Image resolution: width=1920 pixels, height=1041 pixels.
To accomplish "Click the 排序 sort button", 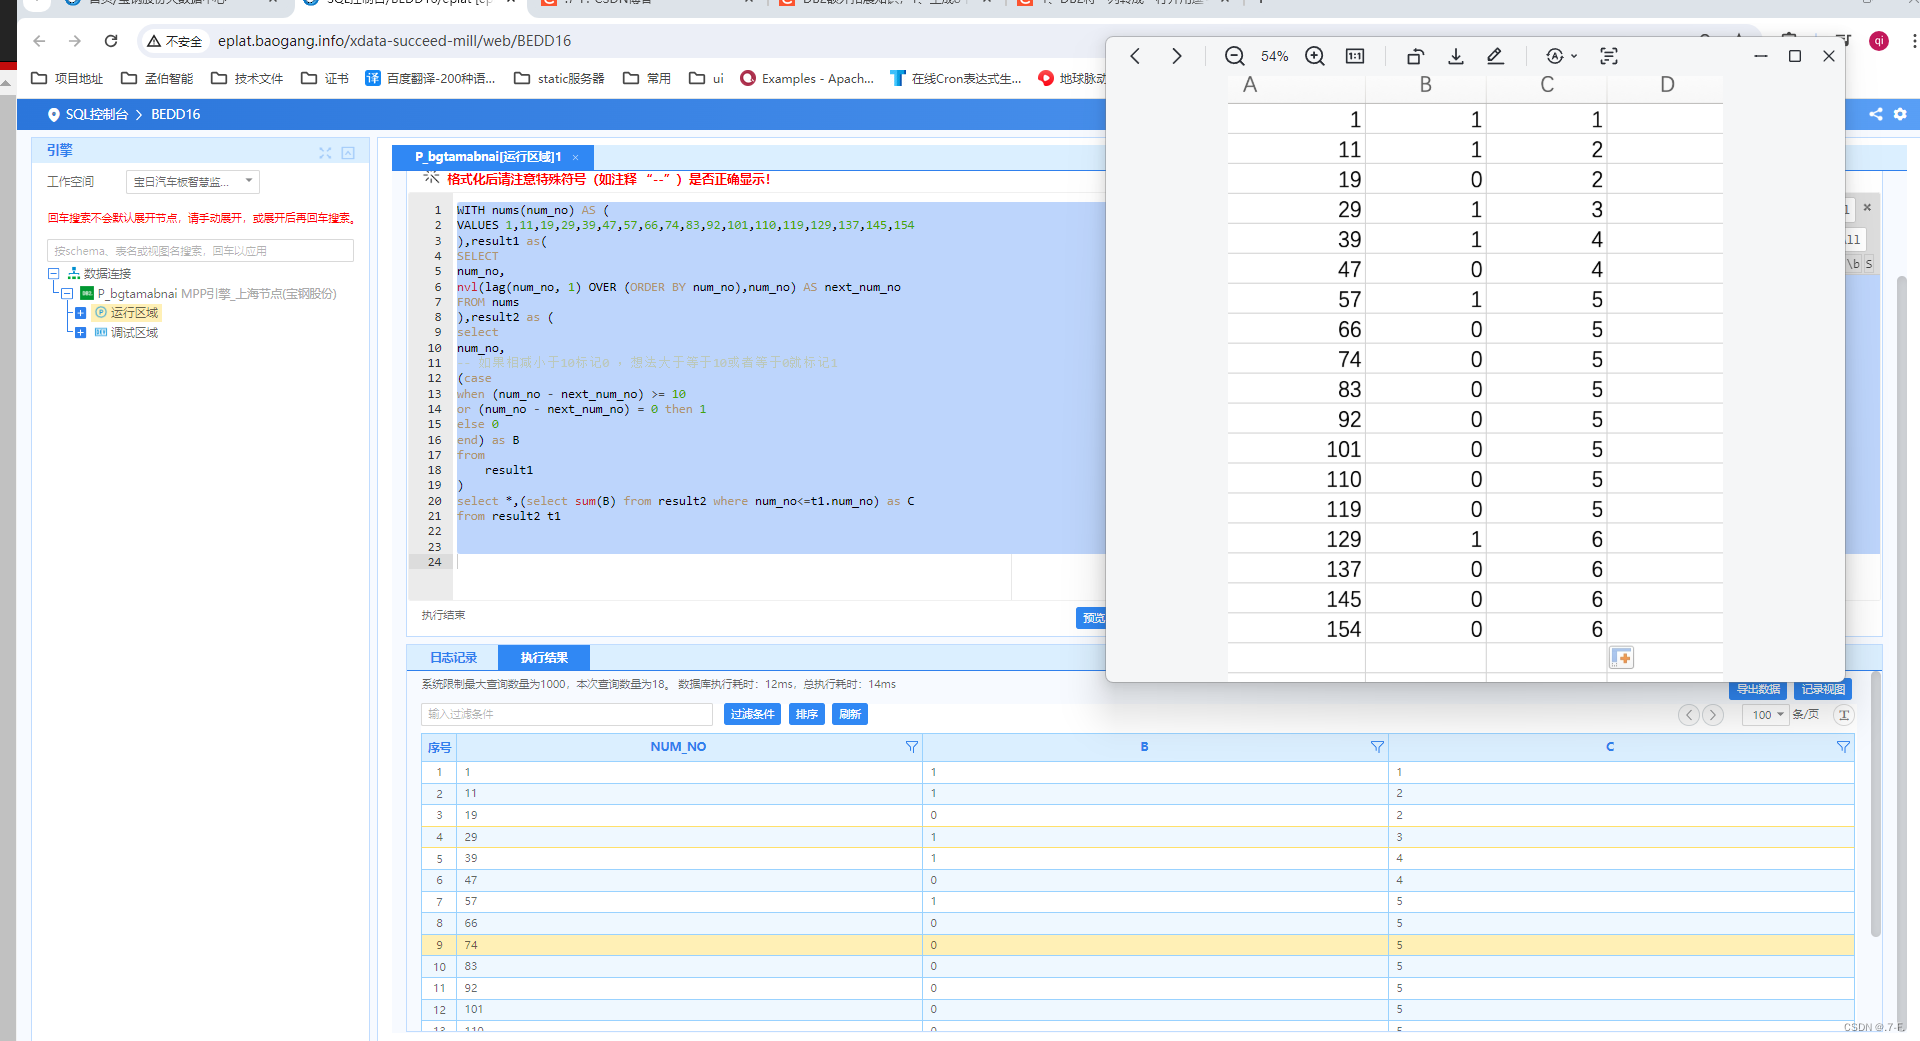I will [x=807, y=714].
